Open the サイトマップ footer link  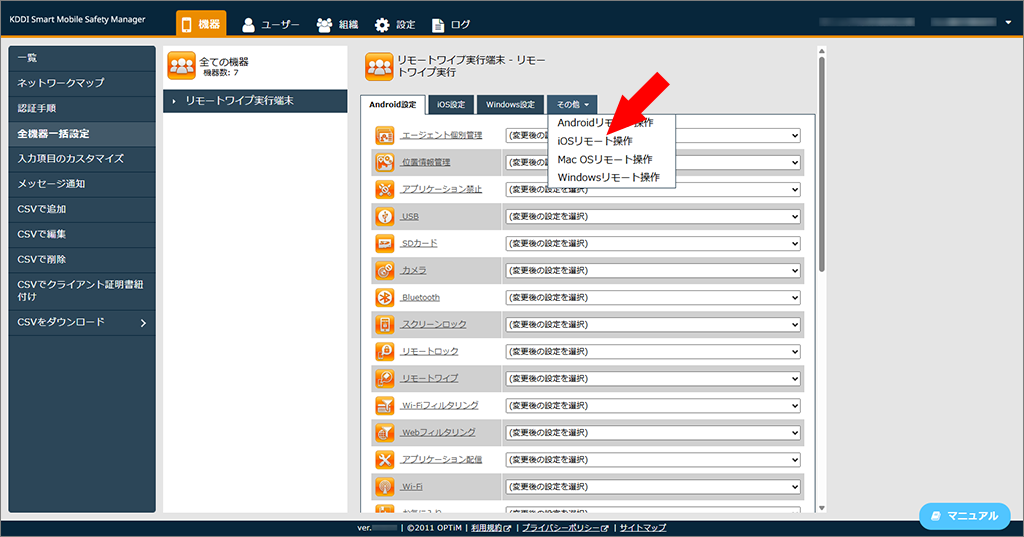[x=643, y=528]
